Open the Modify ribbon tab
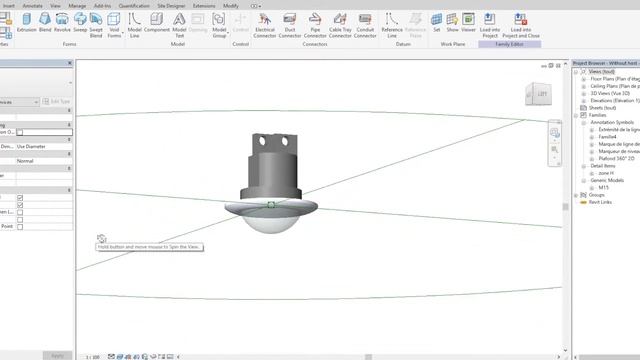 (x=231, y=6)
